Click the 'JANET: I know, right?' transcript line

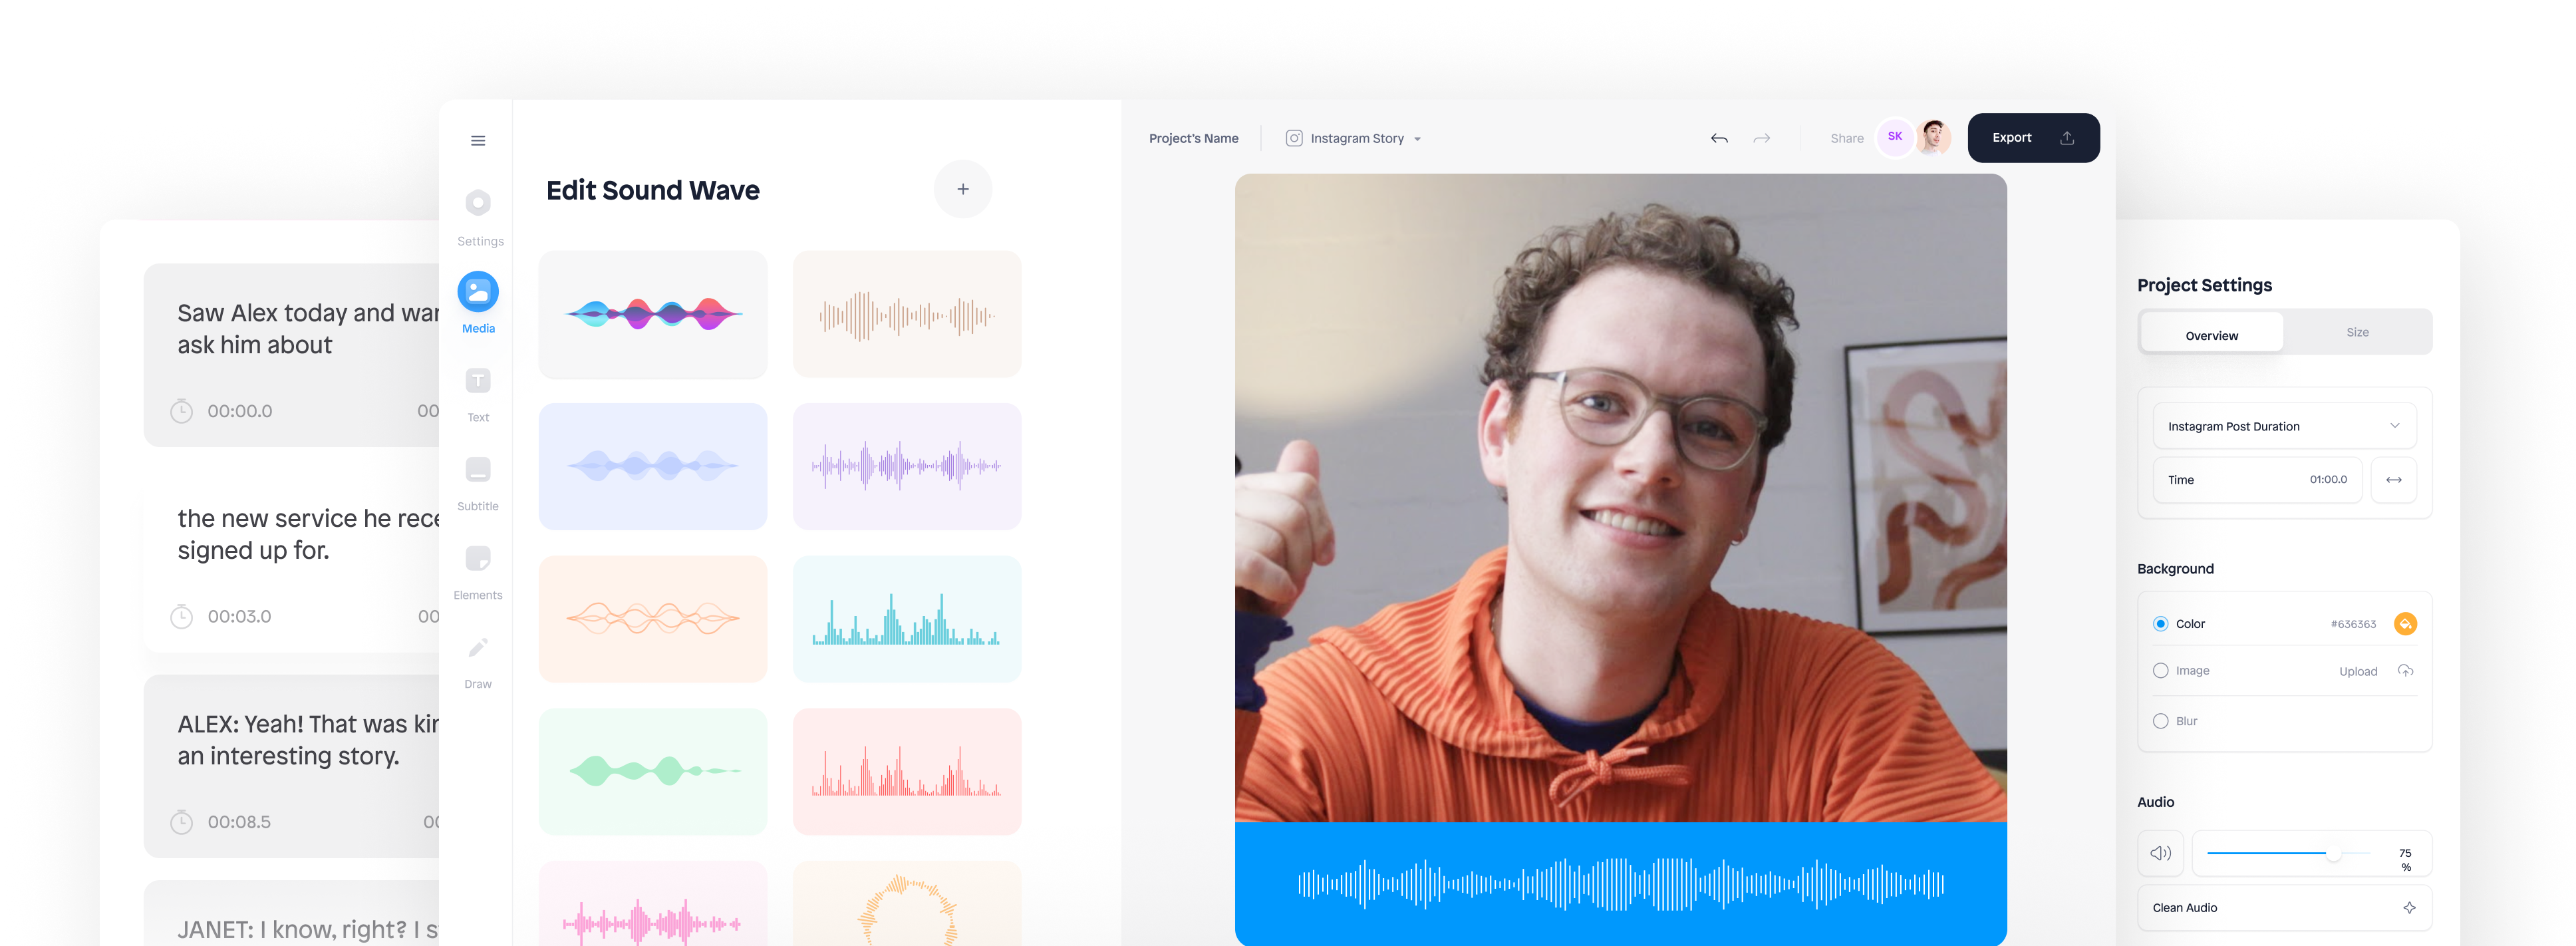307,929
